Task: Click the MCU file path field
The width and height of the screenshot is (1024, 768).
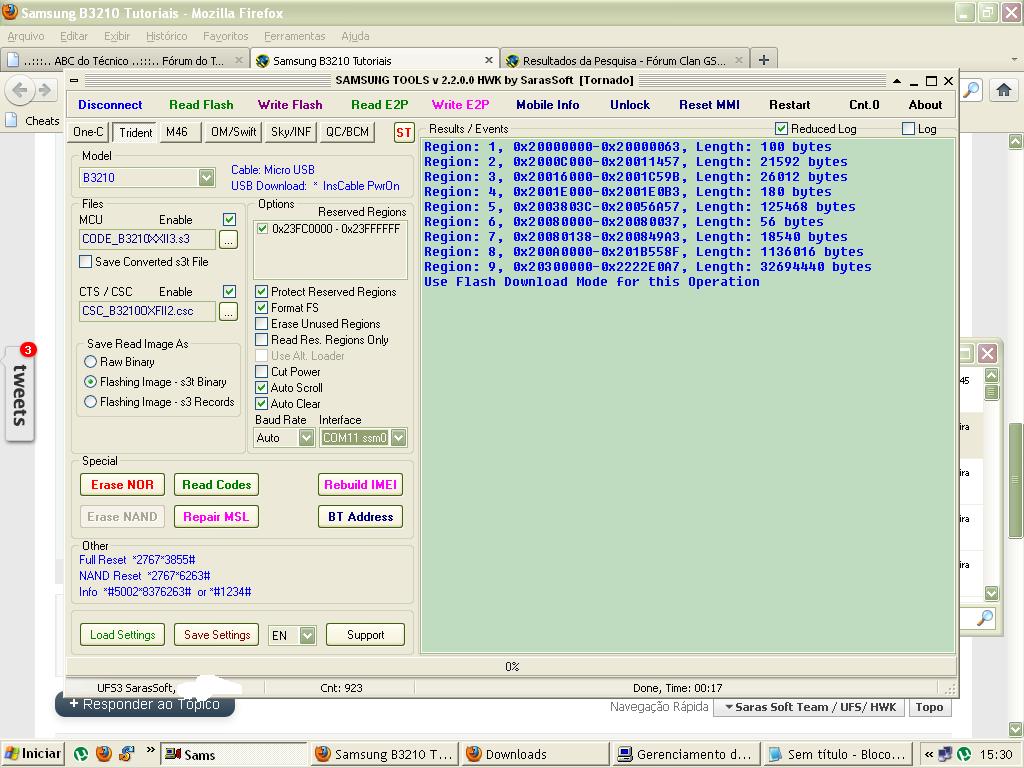Action: 147,239
